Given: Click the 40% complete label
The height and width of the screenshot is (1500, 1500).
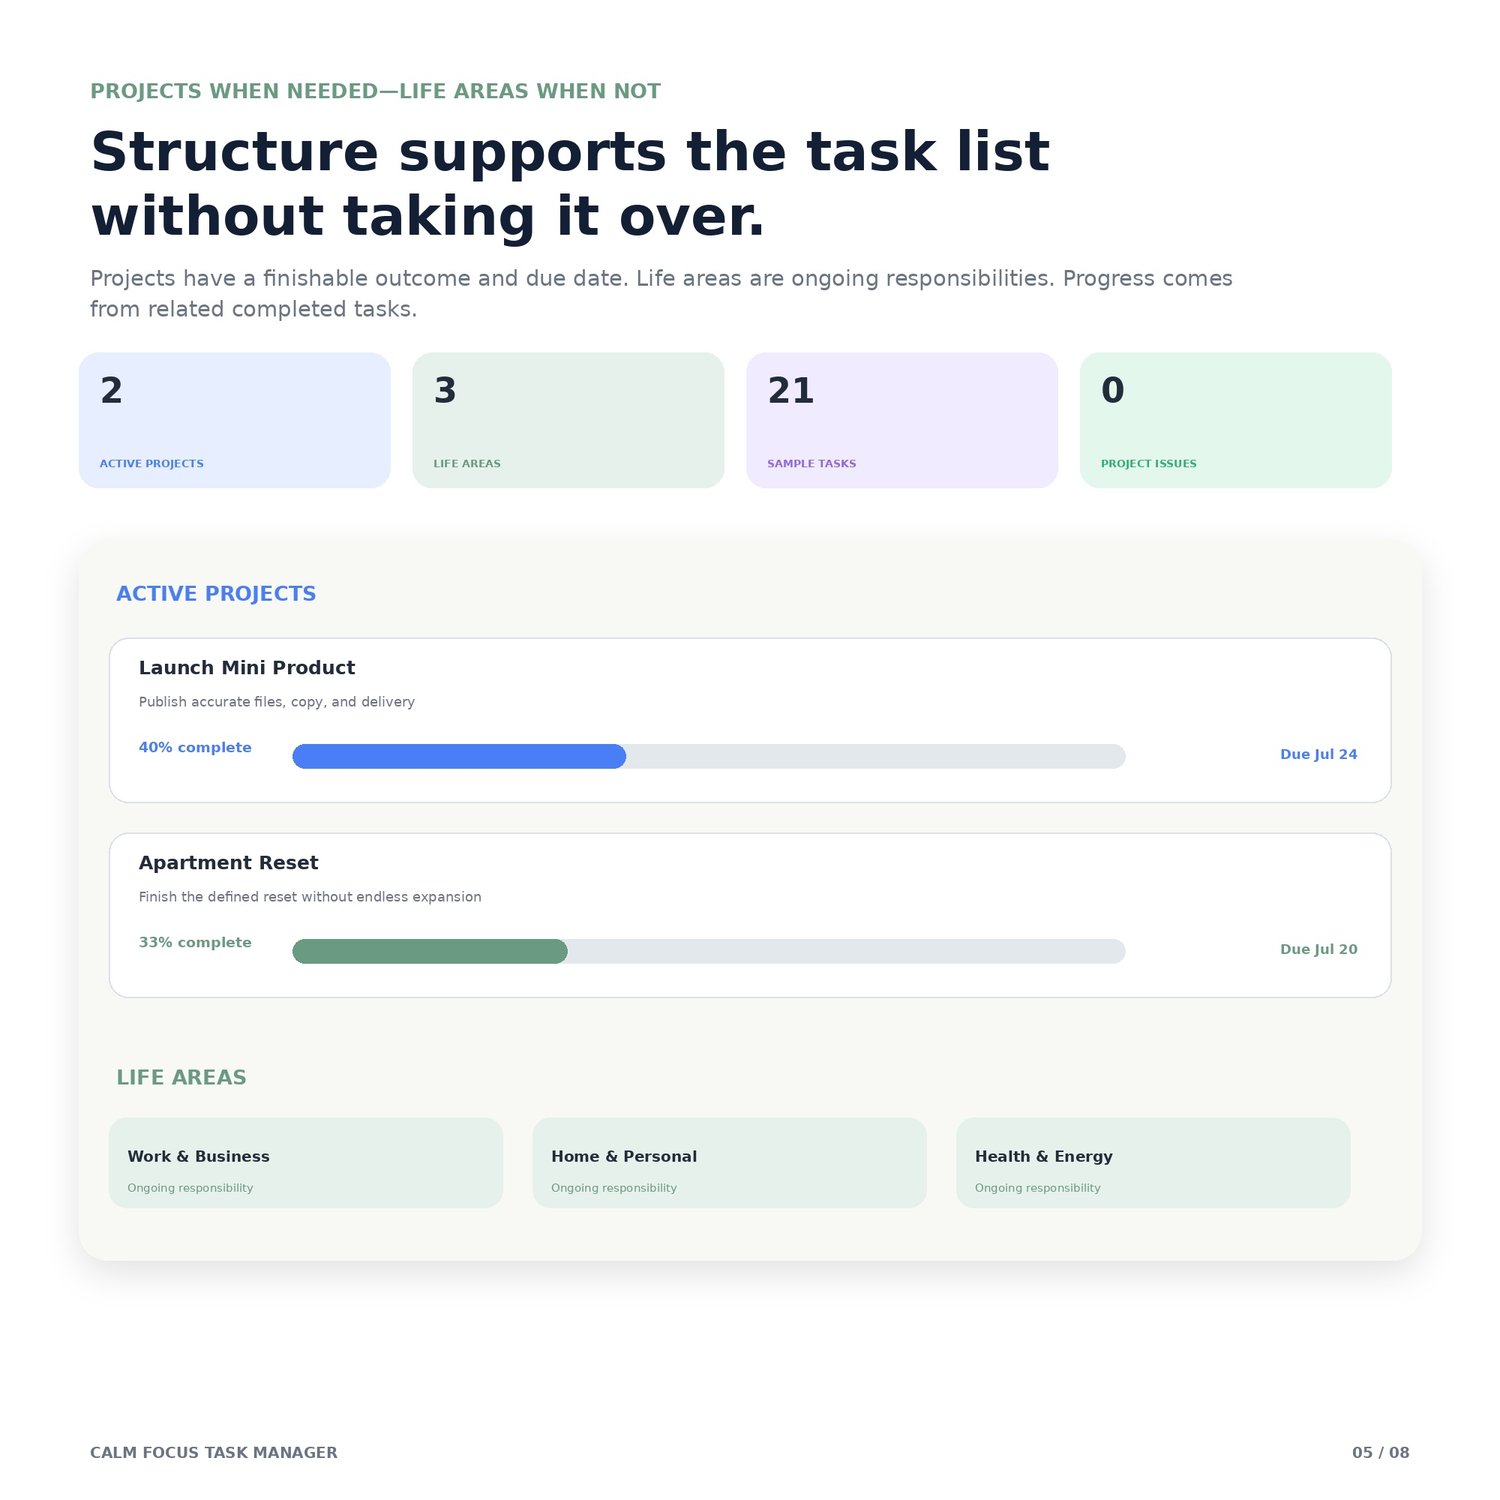Looking at the screenshot, I should pyautogui.click(x=195, y=747).
